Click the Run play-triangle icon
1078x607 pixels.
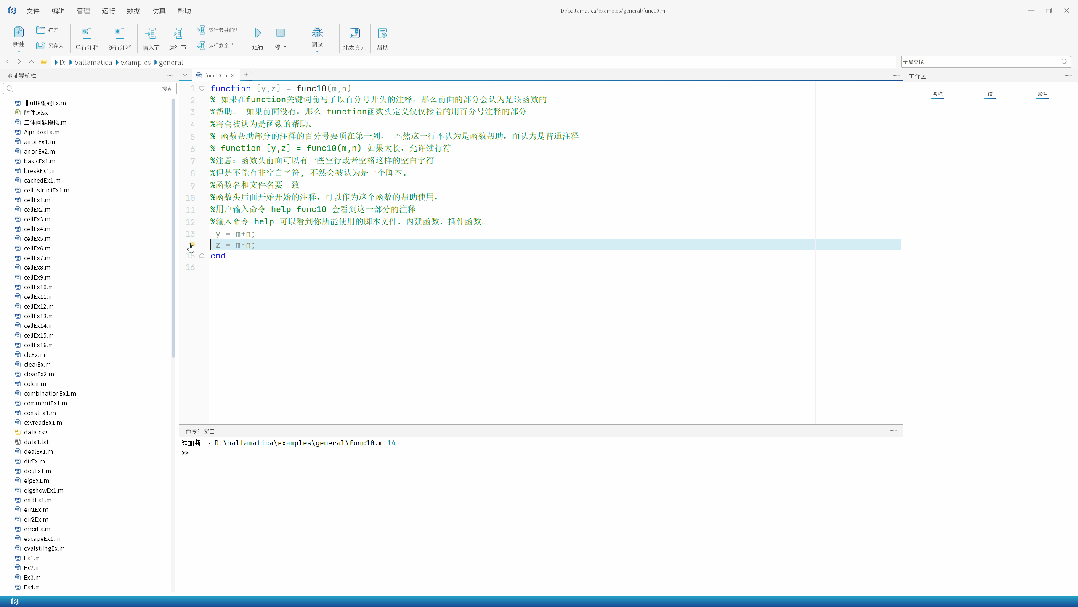coord(257,34)
